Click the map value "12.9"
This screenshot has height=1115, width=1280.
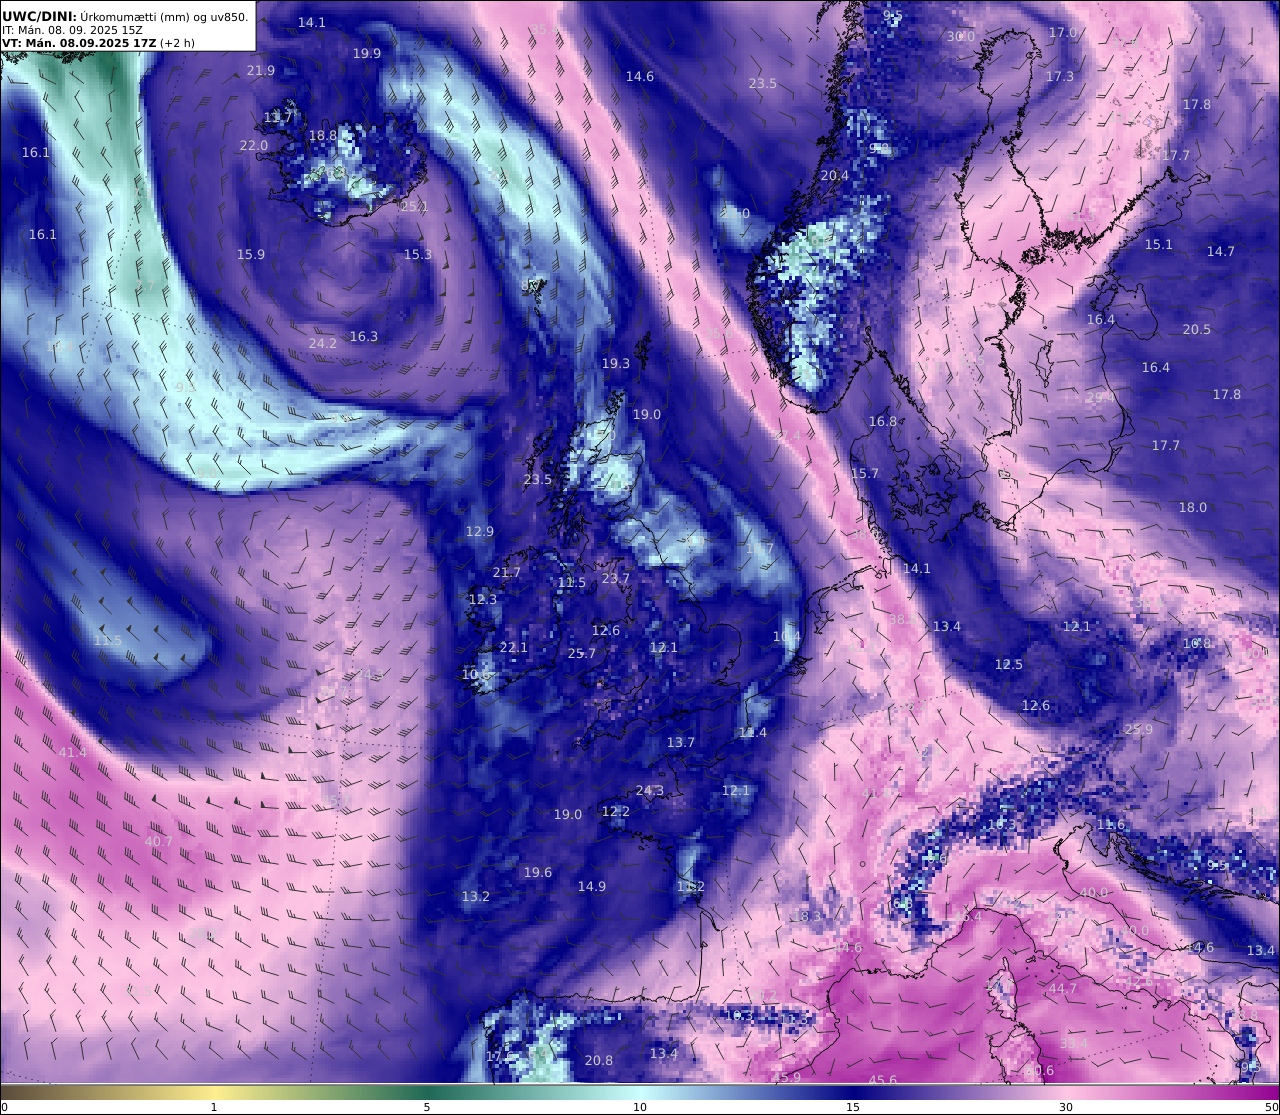(480, 532)
